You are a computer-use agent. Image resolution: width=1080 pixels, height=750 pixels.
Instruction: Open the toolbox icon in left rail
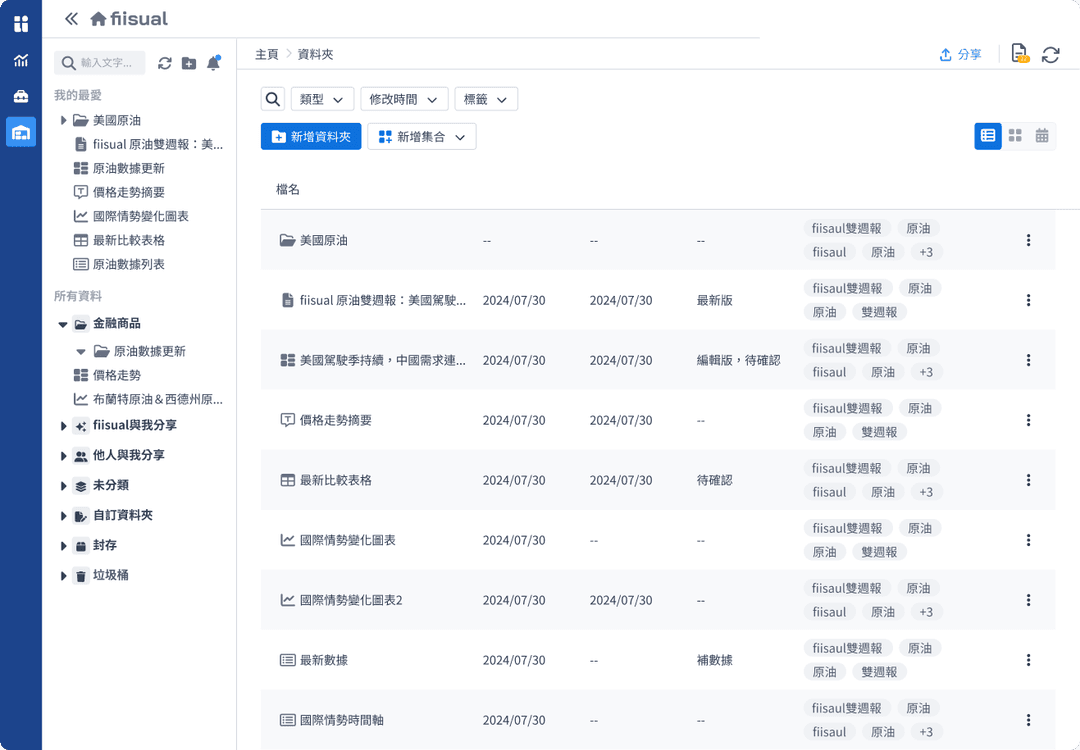tap(21, 96)
